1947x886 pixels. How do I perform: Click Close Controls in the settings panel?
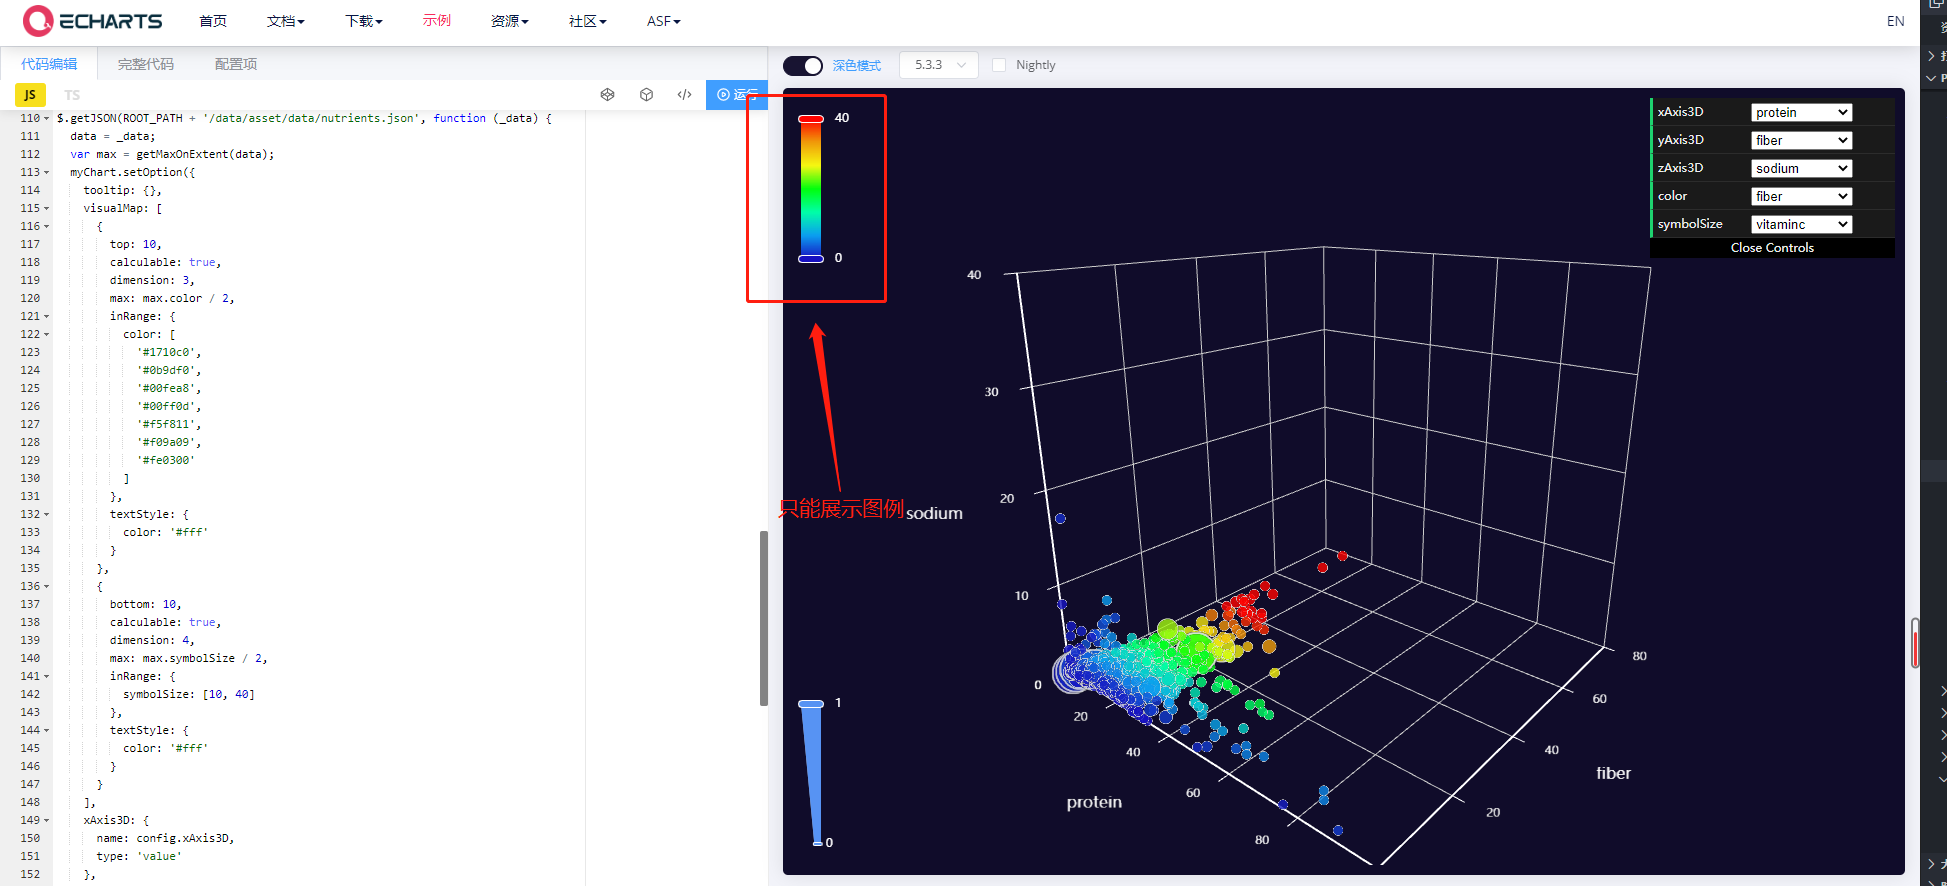pyautogui.click(x=1772, y=248)
